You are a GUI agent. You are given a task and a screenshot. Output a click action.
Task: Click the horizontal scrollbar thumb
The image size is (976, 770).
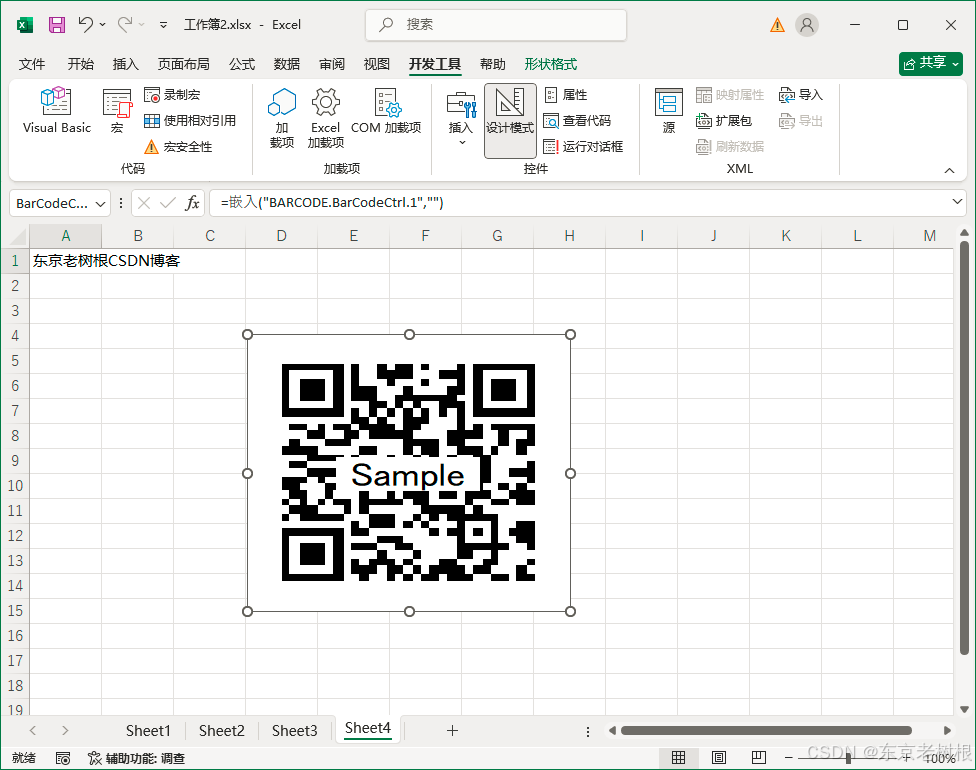(x=766, y=731)
